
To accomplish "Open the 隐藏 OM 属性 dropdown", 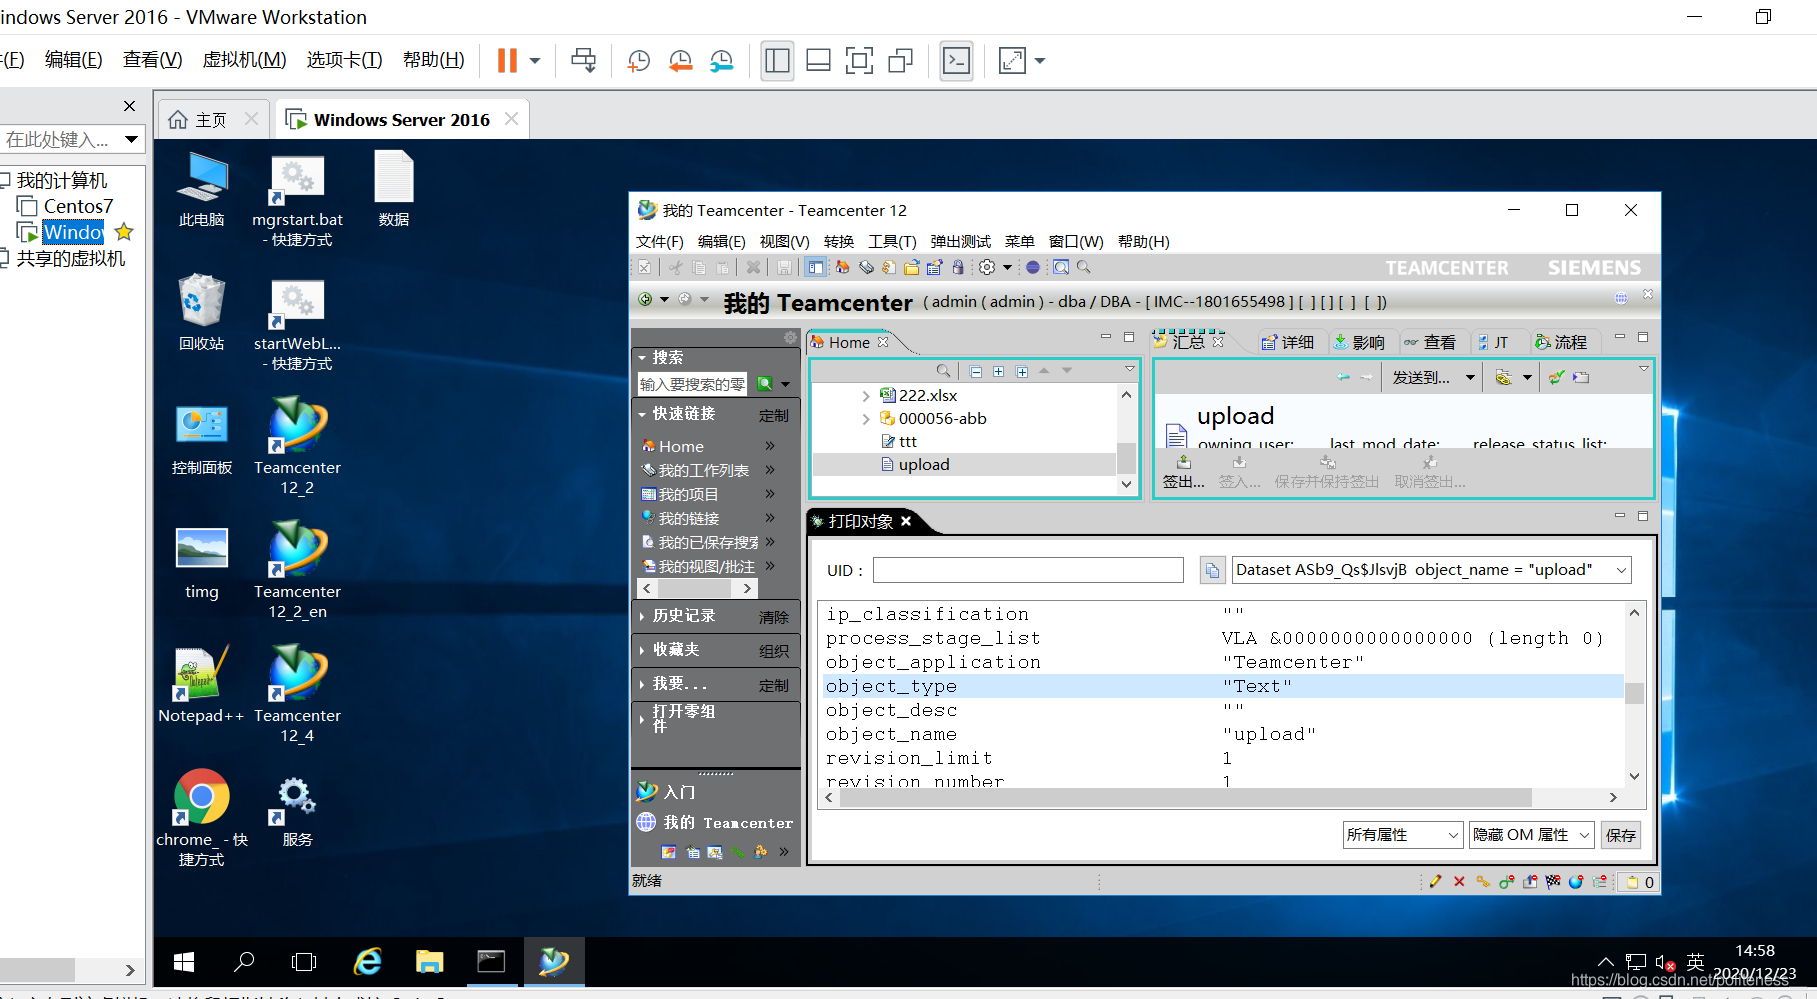I will point(1584,835).
